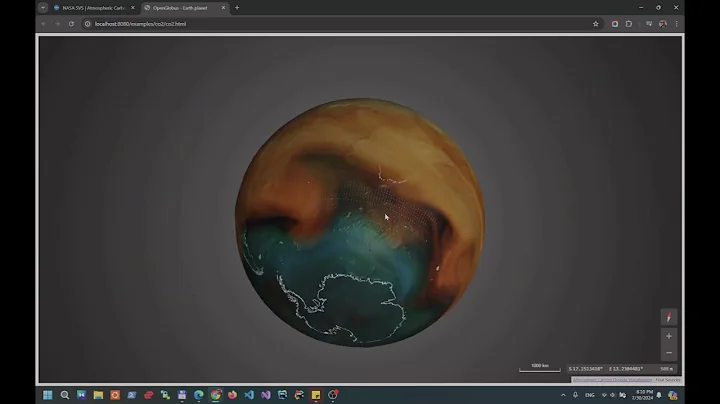Image resolution: width=720 pixels, height=404 pixels.
Task: Open Visual Studio Code from taskbar
Action: click(249, 395)
